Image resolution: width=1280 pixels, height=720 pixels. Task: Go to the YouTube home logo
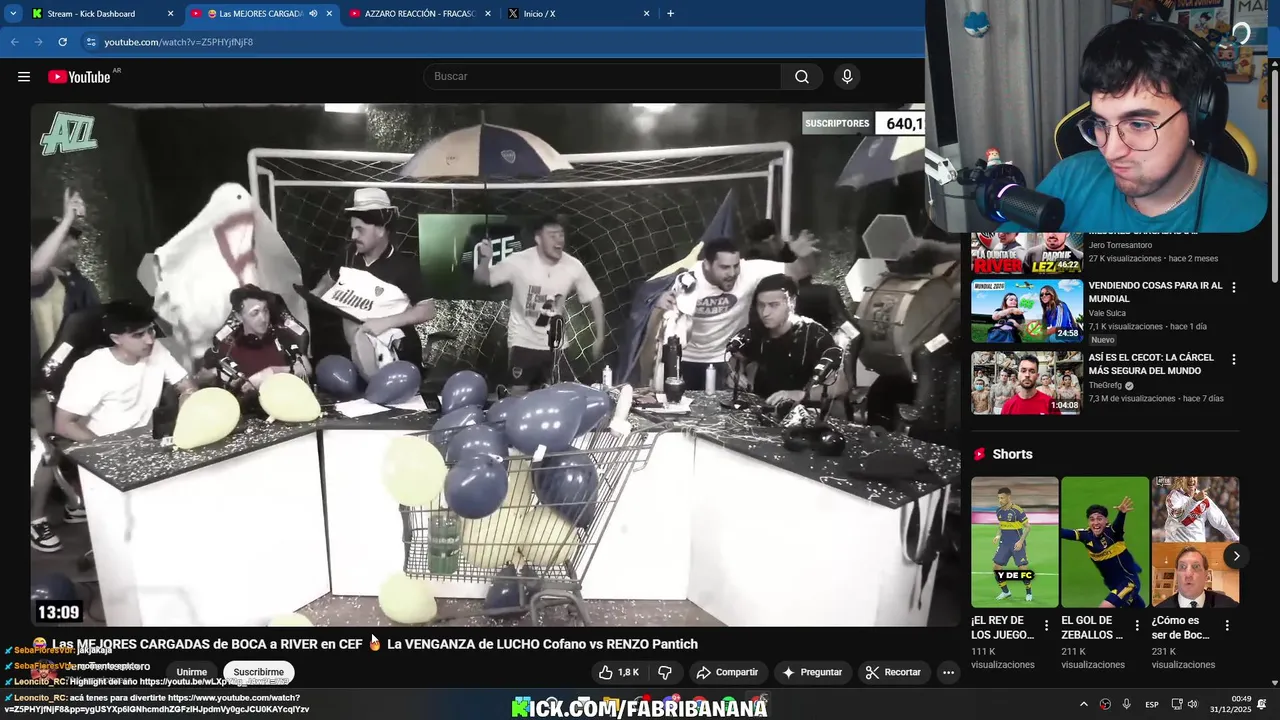79,77
